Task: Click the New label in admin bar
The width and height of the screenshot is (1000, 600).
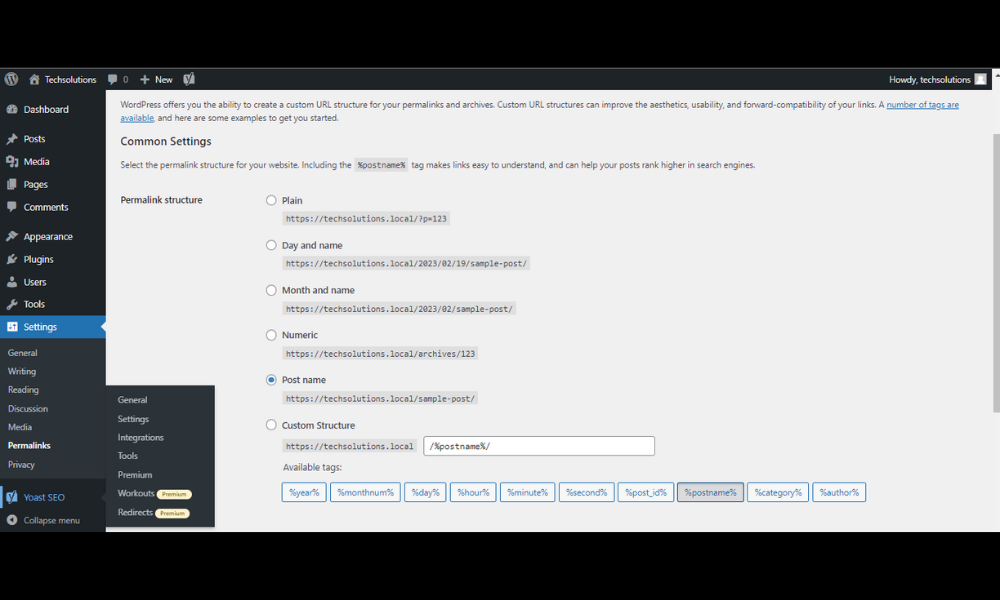Action: [x=163, y=80]
